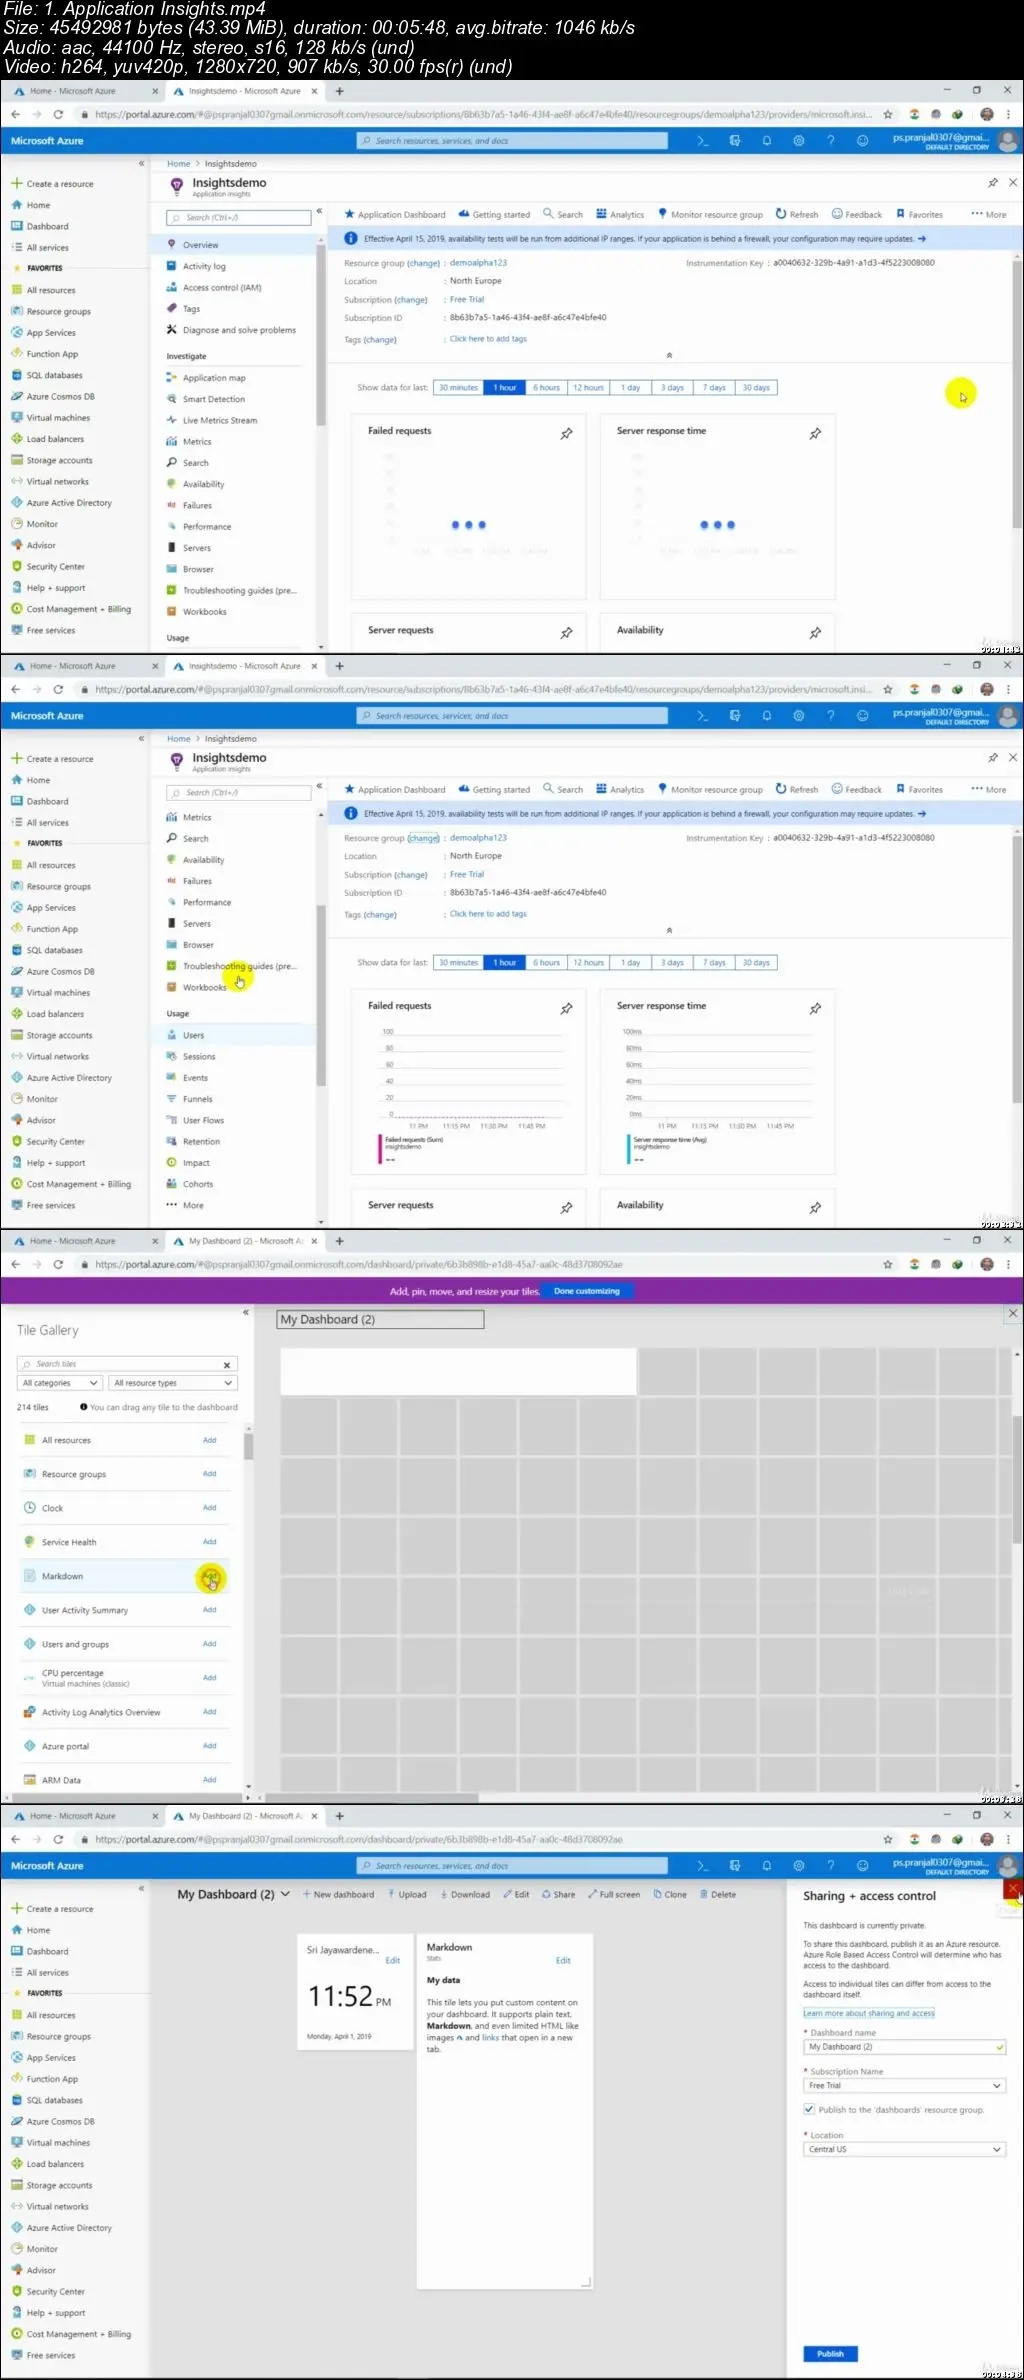Click Upload in the dashboard toolbar

[407, 1894]
